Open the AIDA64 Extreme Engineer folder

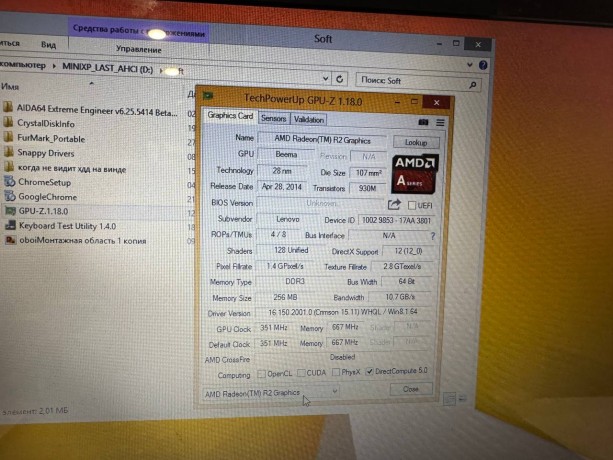[x=97, y=110]
